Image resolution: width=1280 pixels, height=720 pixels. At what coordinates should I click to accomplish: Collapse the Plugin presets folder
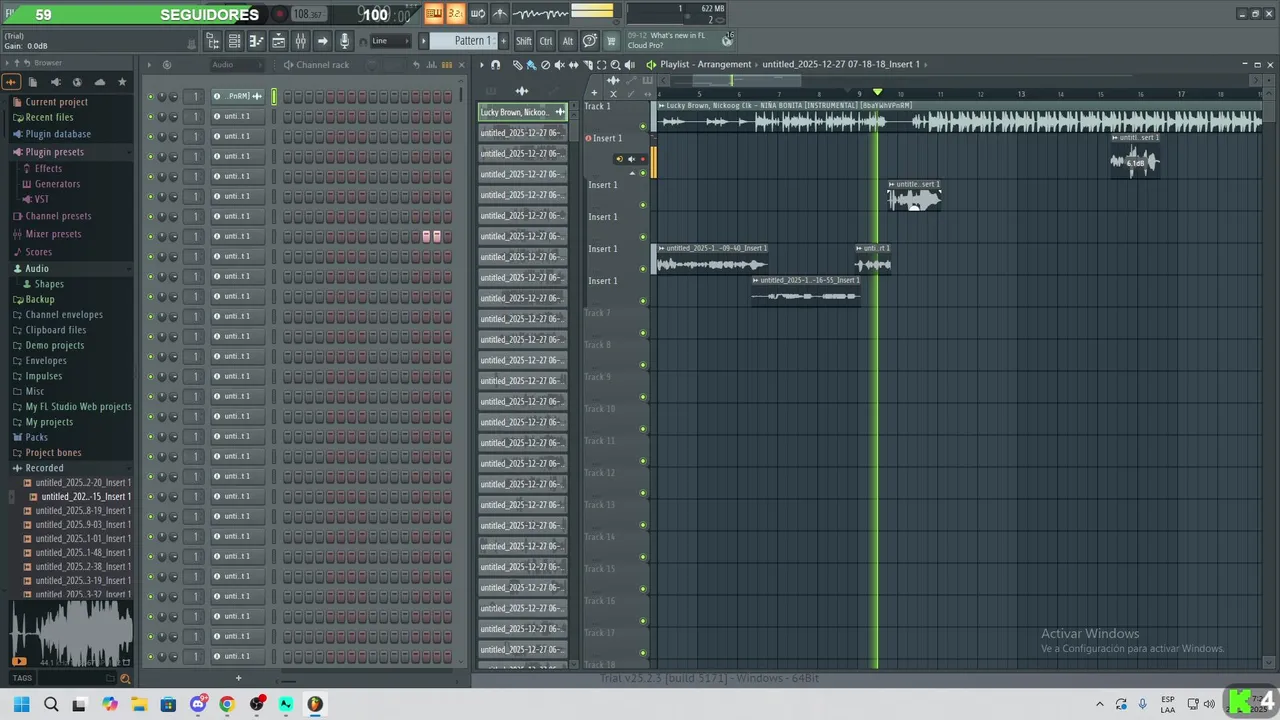pyautogui.click(x=54, y=152)
